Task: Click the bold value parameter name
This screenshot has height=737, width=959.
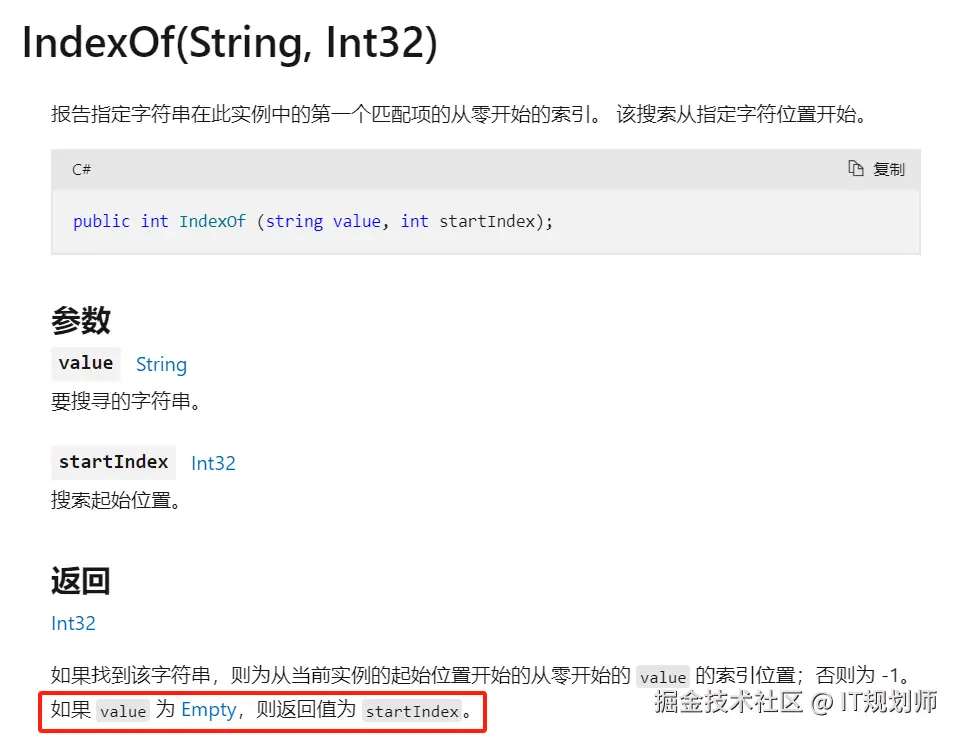Action: click(x=86, y=363)
